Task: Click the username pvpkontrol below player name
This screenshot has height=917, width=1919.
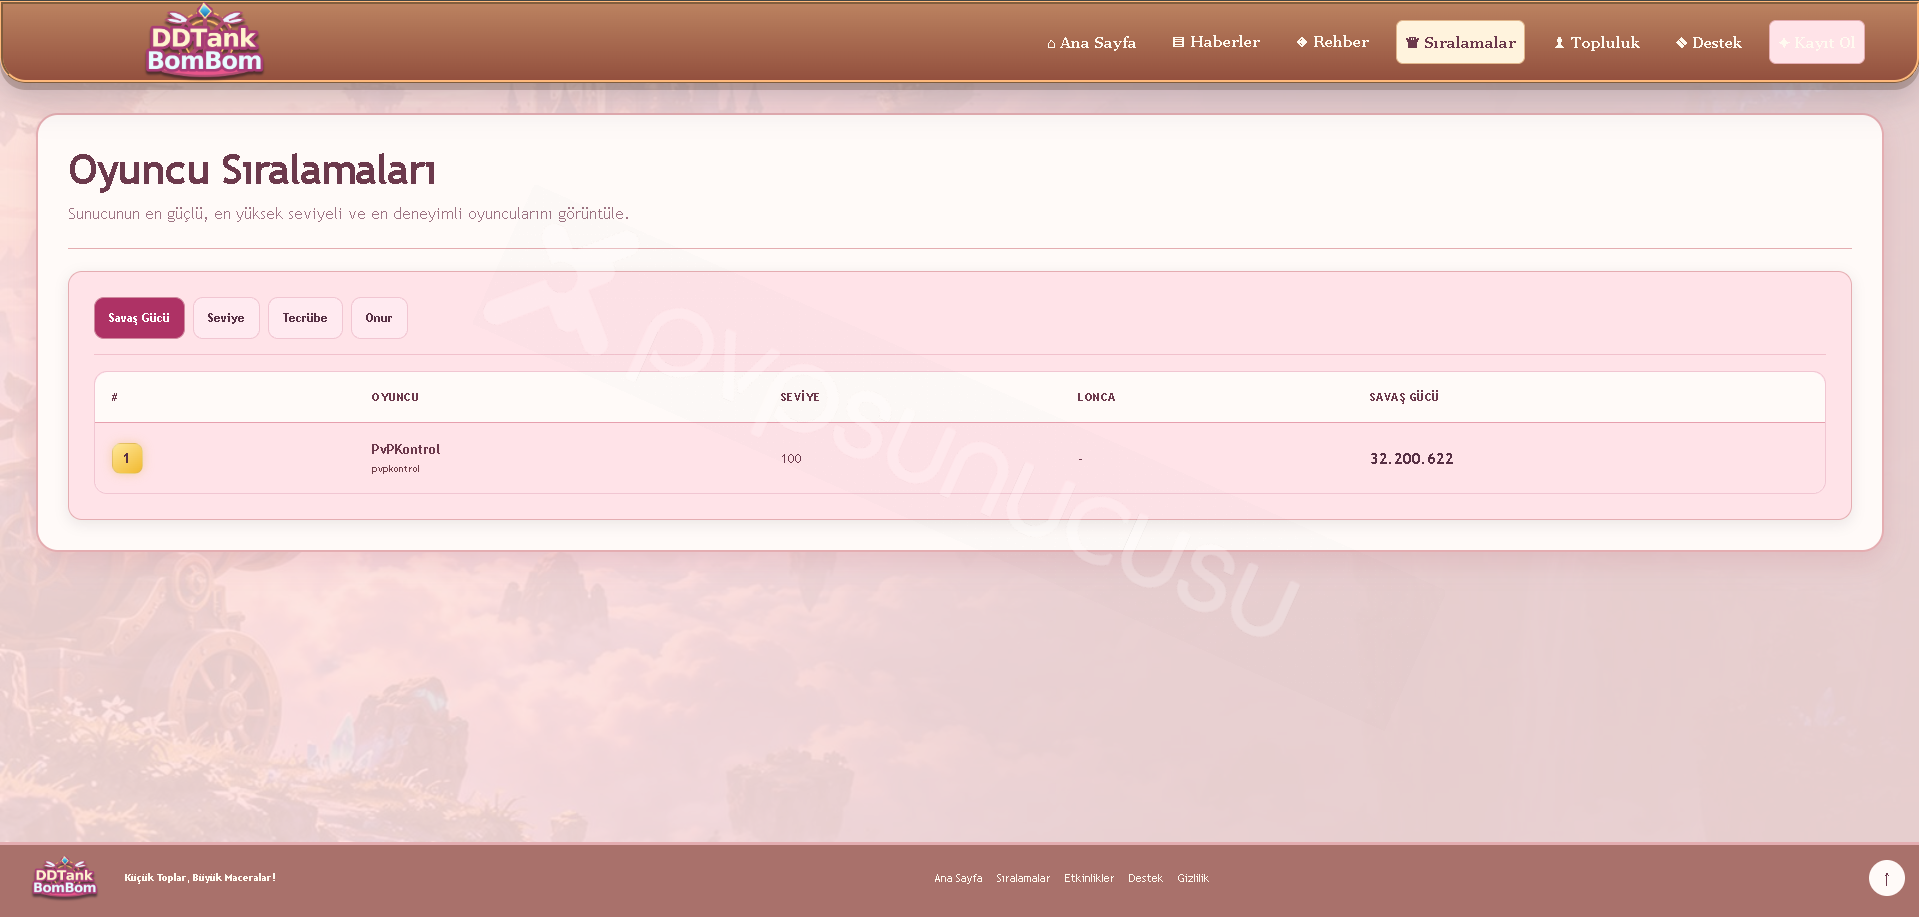Action: click(x=395, y=469)
